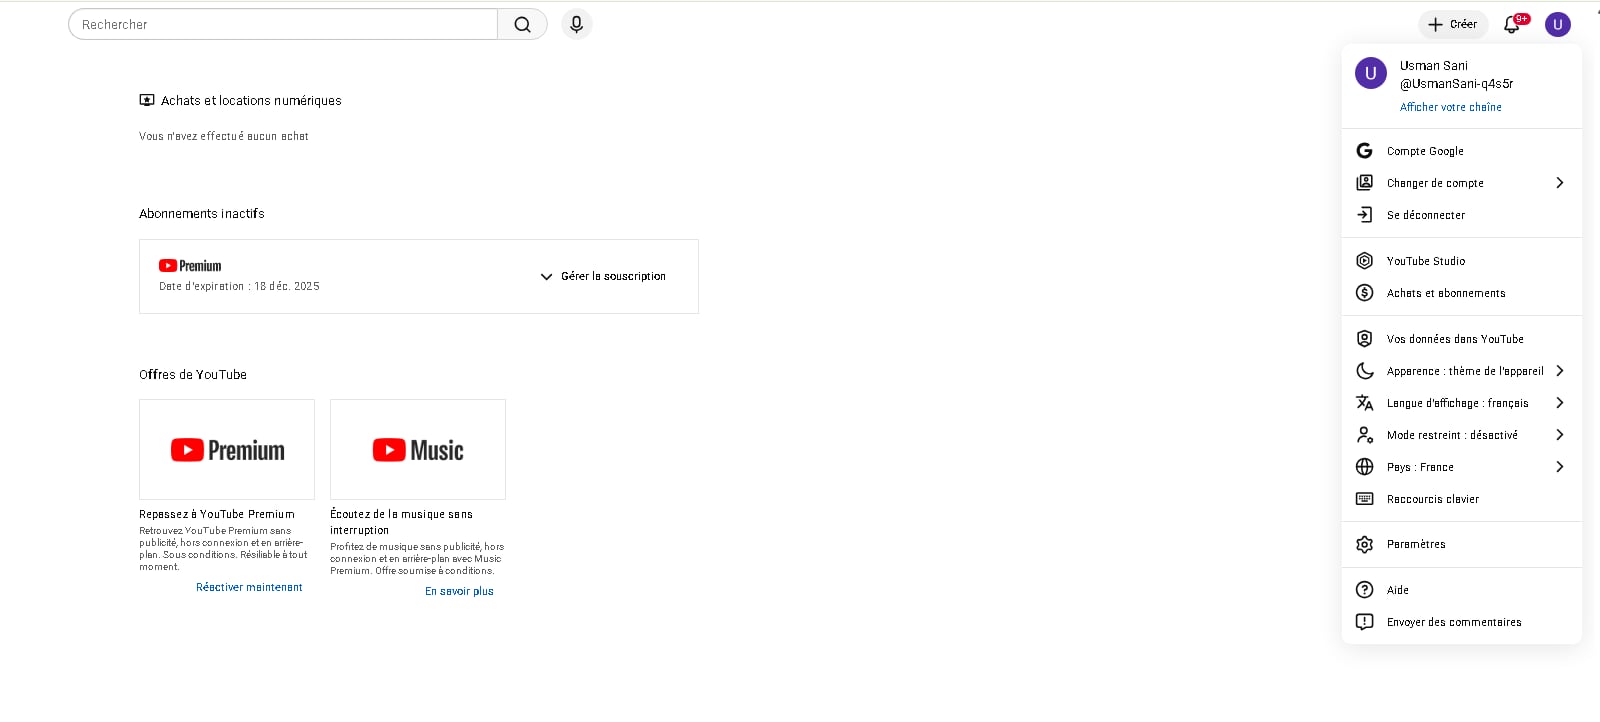
Task: Expand Gérer la souscription chevron
Action: 546,277
